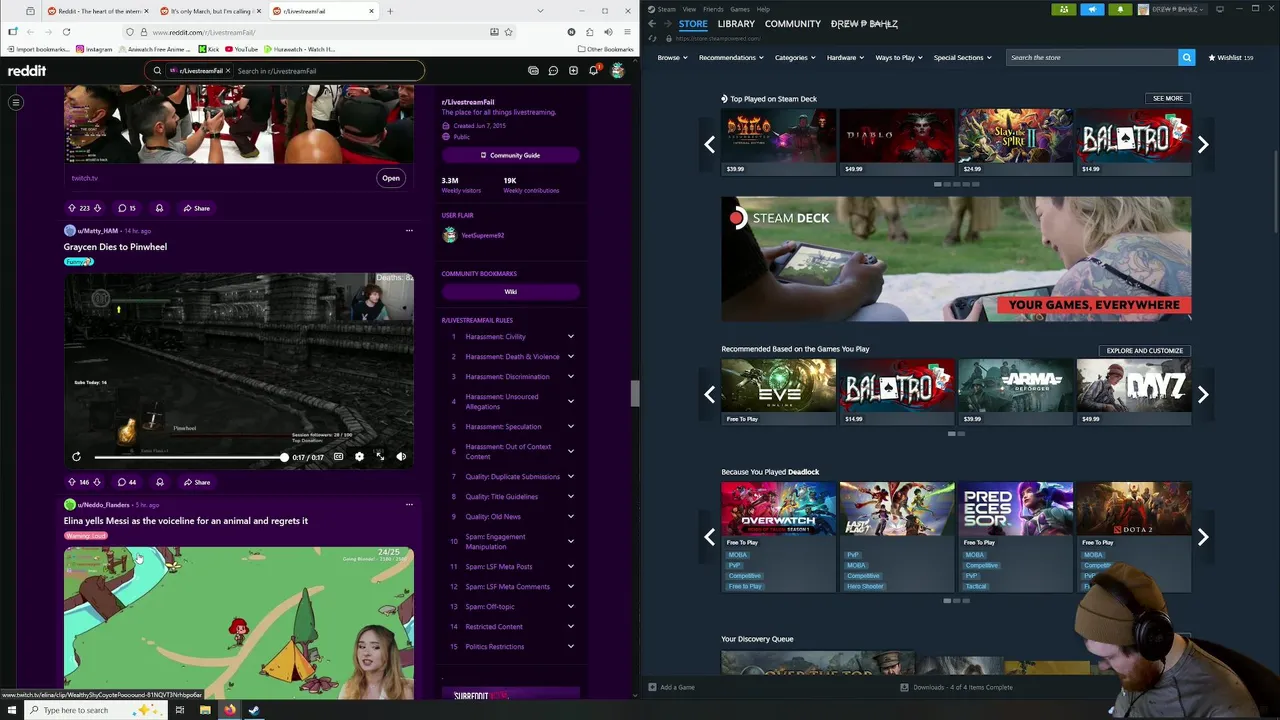The image size is (1280, 720).
Task: Open the Special Sections dropdown in Steam
Action: coord(963,58)
